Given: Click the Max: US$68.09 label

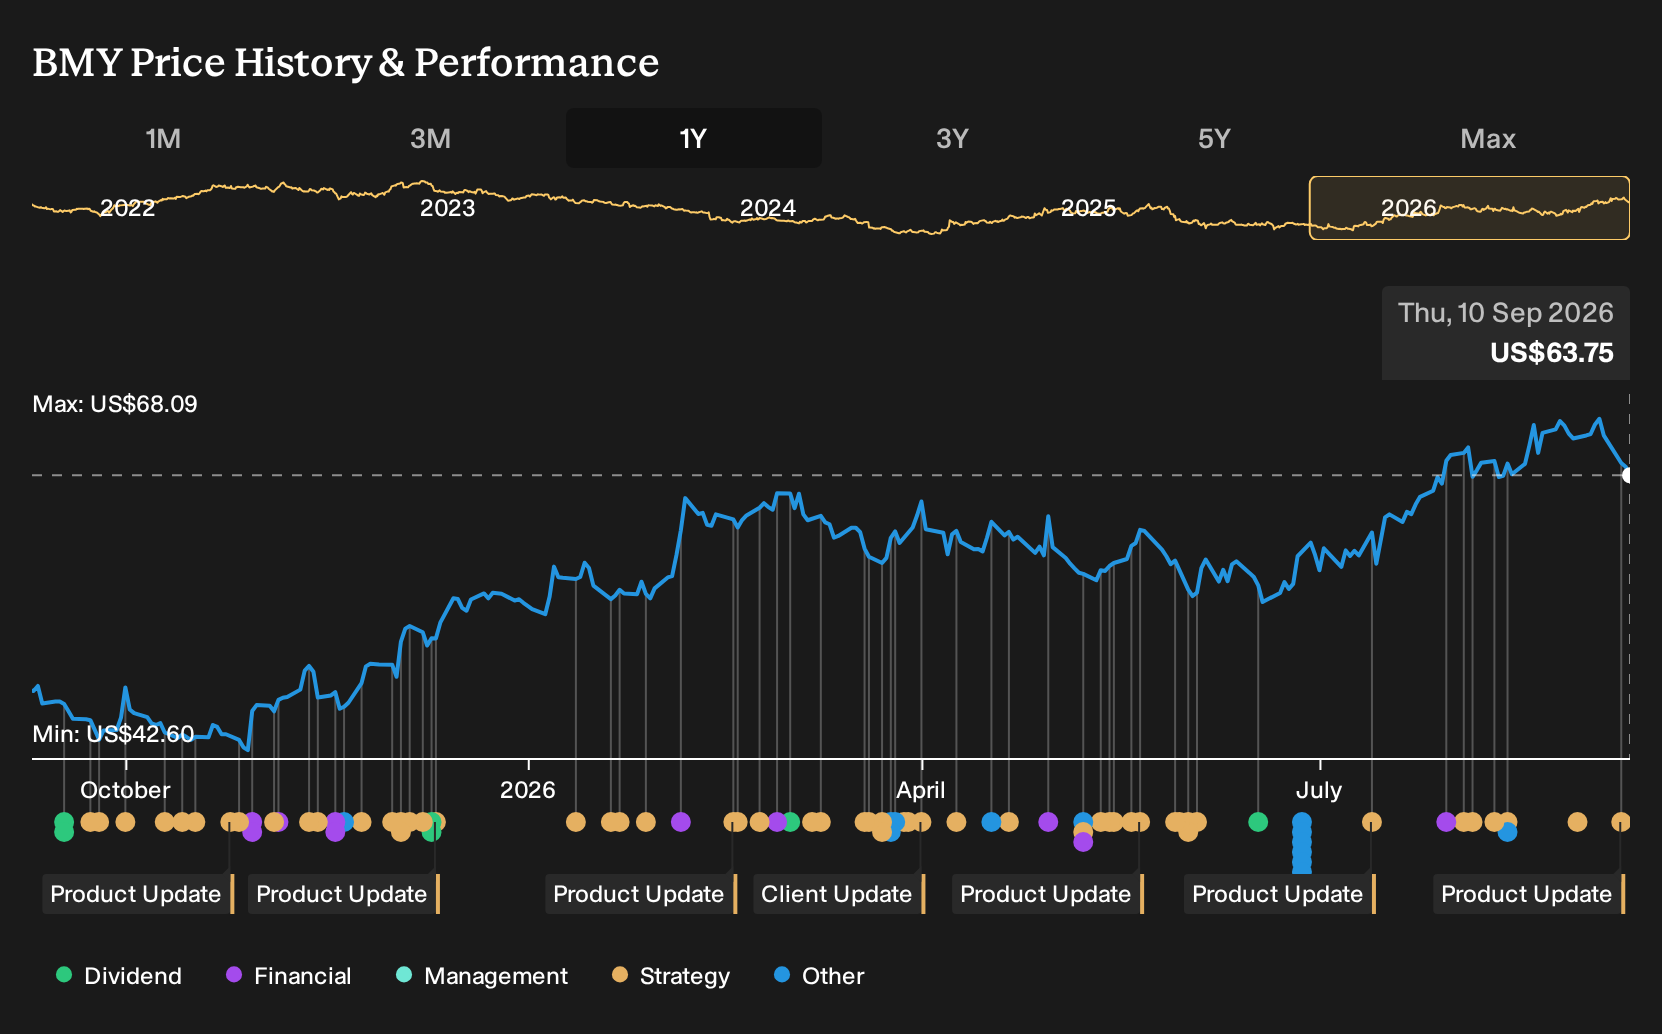Looking at the screenshot, I should (x=115, y=404).
